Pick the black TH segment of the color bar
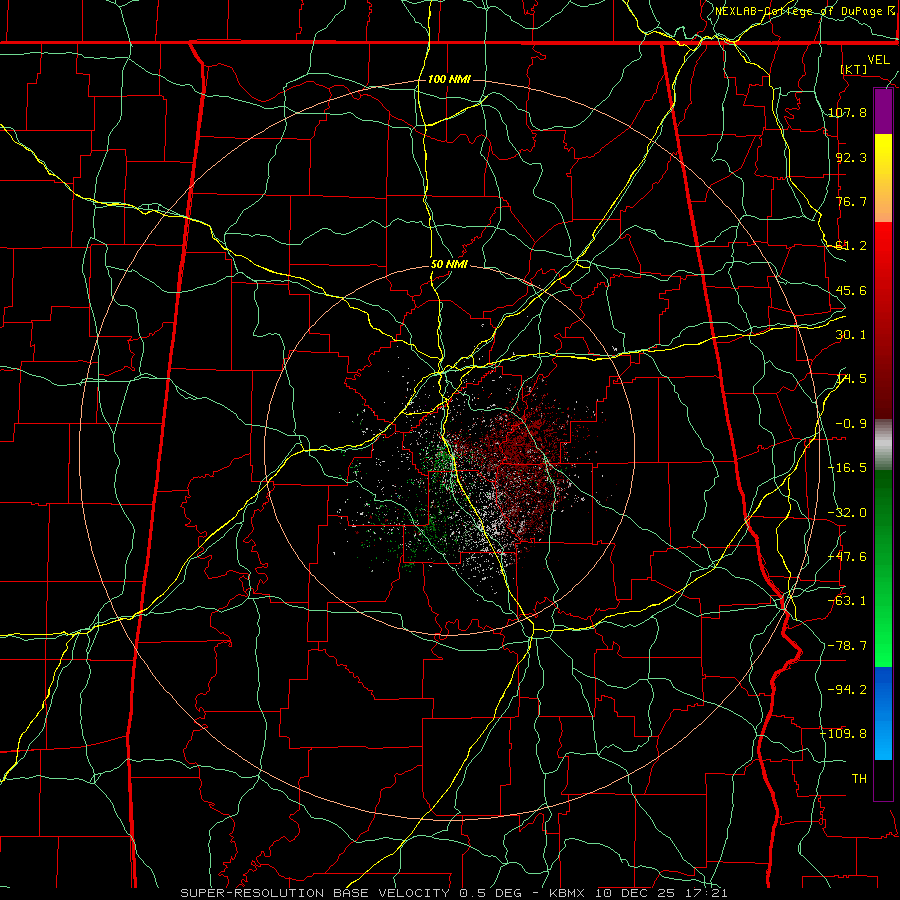 tap(883, 779)
